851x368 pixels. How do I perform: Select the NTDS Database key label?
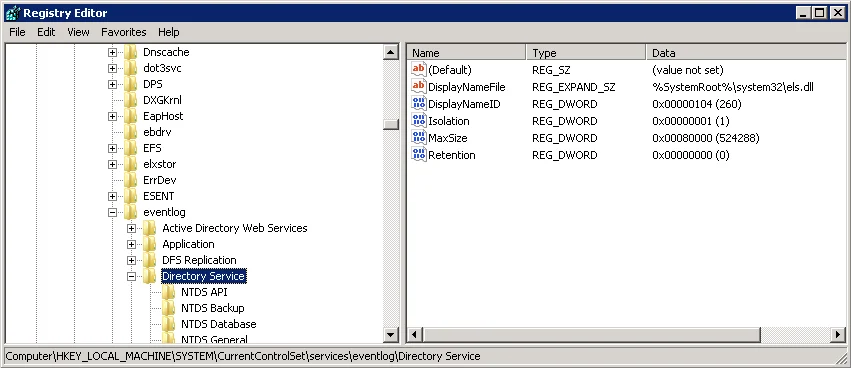pos(219,324)
